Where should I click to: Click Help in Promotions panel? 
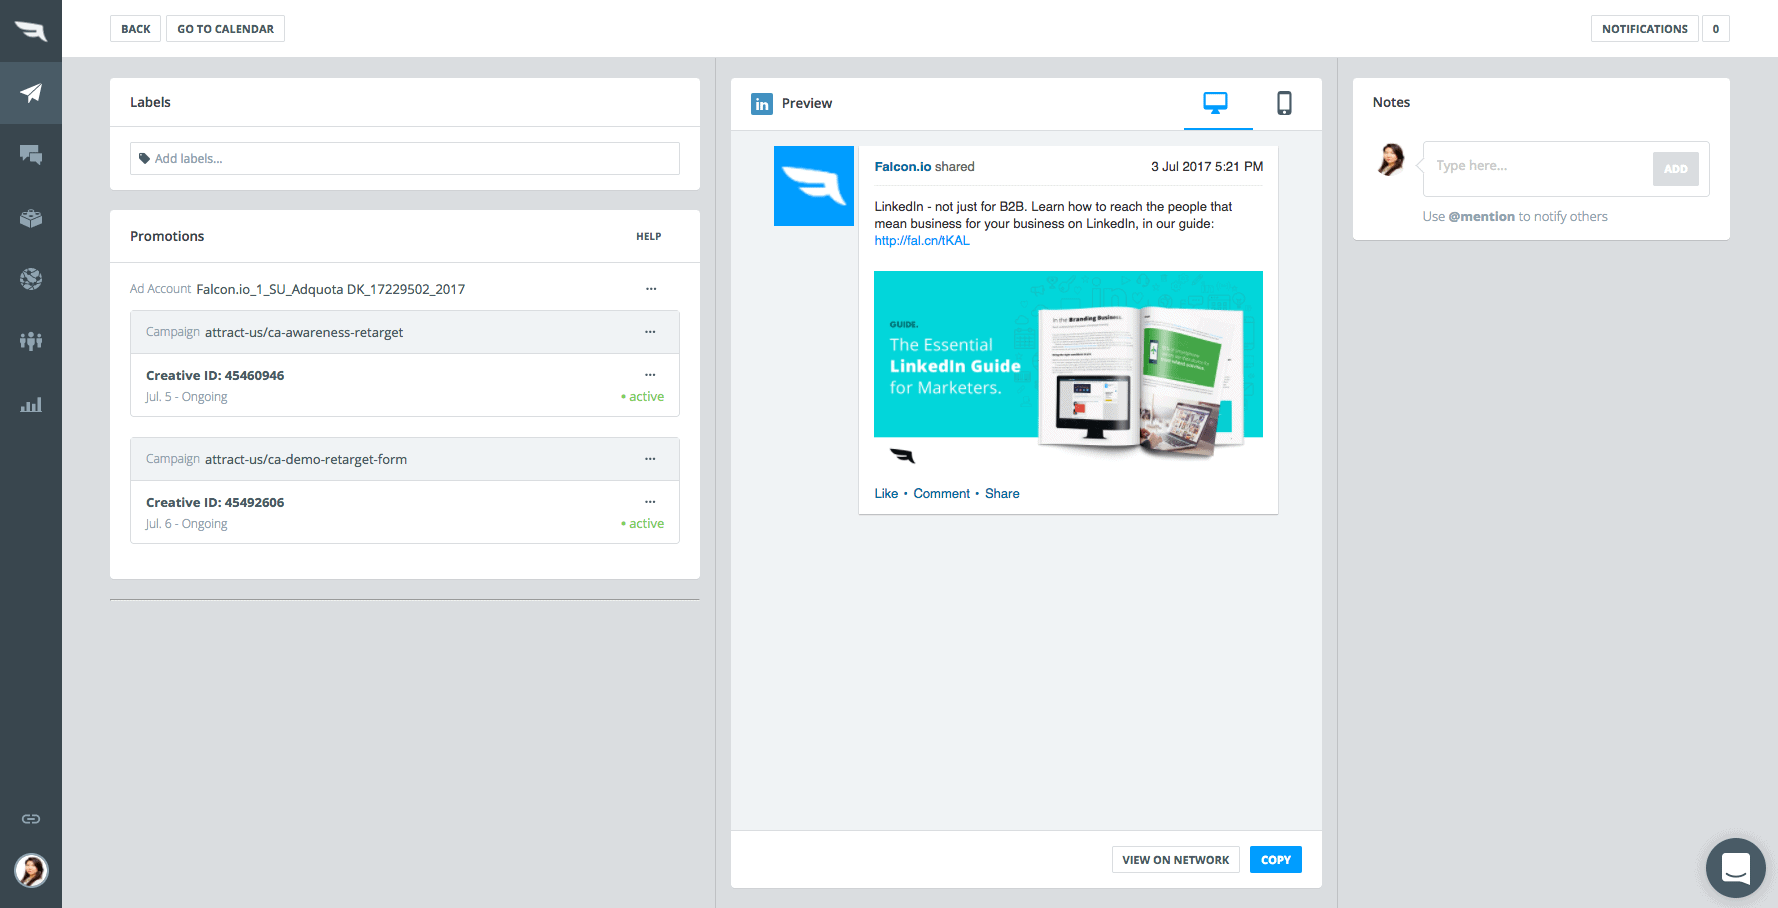[x=649, y=237]
